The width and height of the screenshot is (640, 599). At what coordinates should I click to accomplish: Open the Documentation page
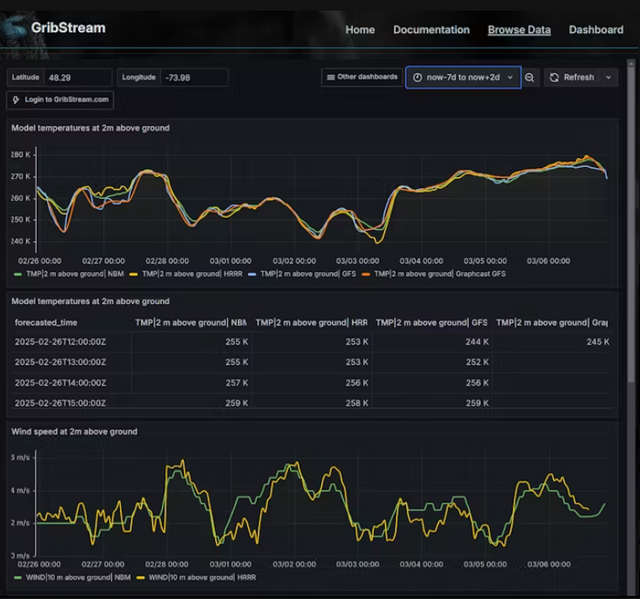coord(431,30)
